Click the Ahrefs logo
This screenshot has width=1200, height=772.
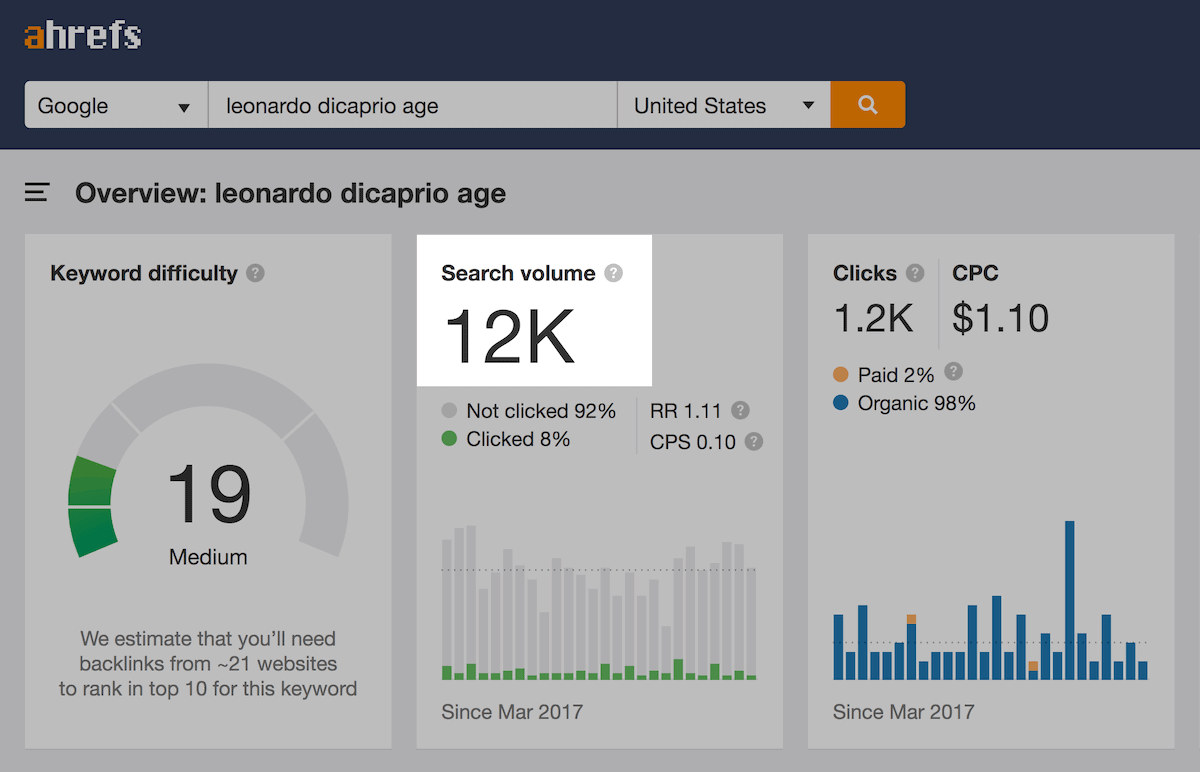[x=83, y=37]
